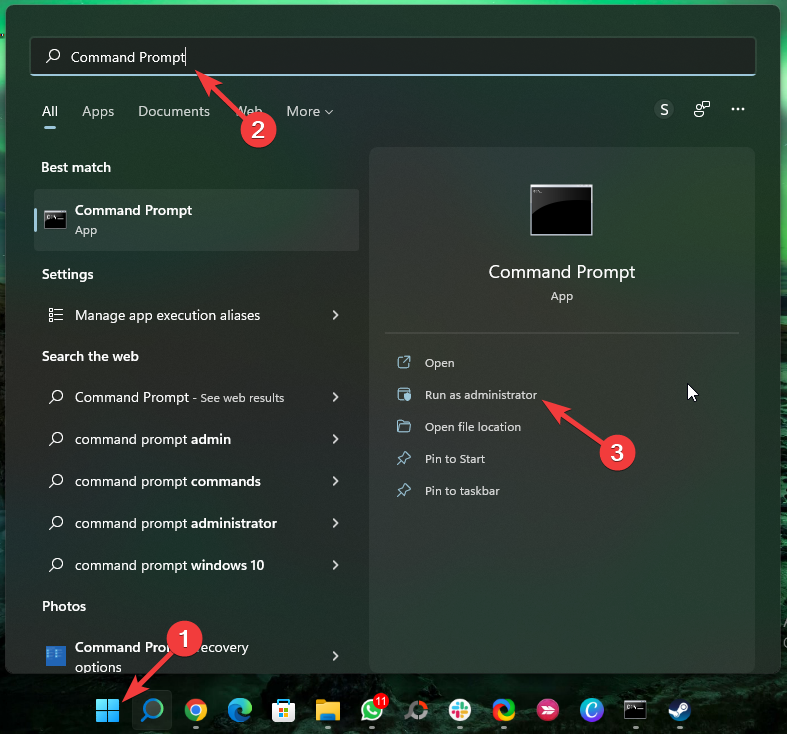Expand Manage app execution aliases arrow

pyautogui.click(x=335, y=315)
